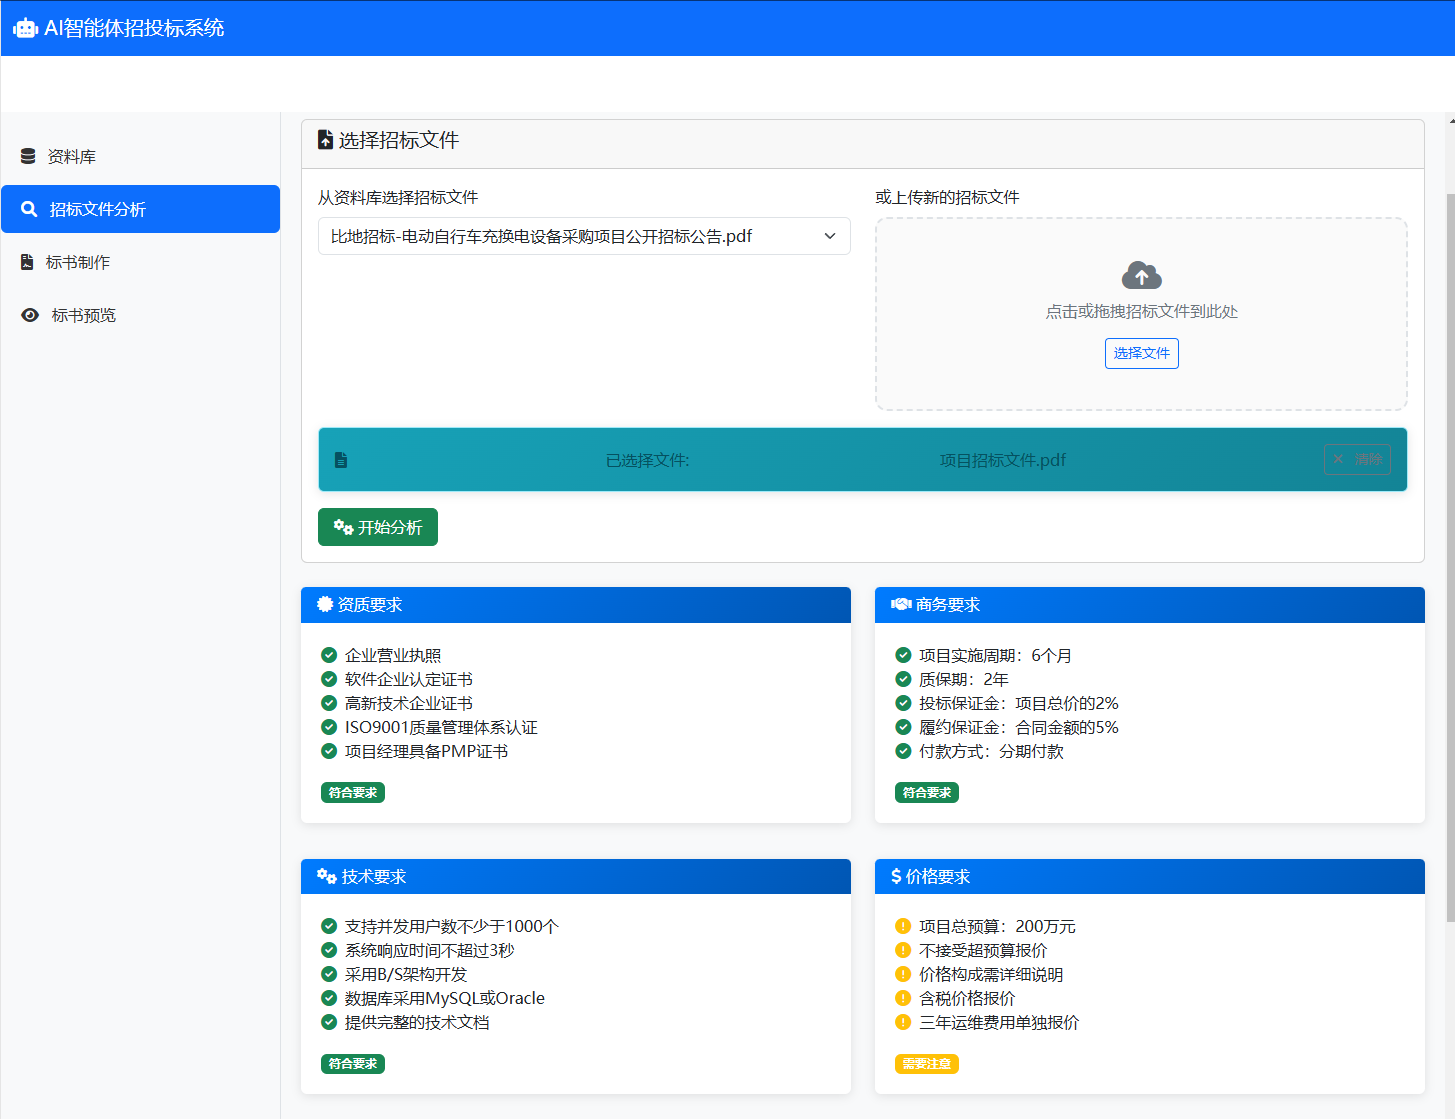Click the 开始分析 button
1455x1119 pixels.
pyautogui.click(x=378, y=527)
